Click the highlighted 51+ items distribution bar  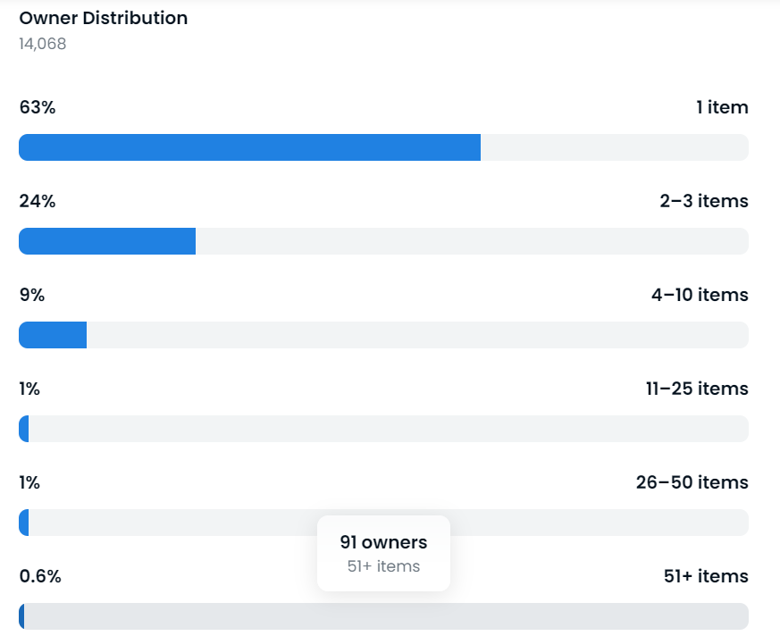coord(383,616)
